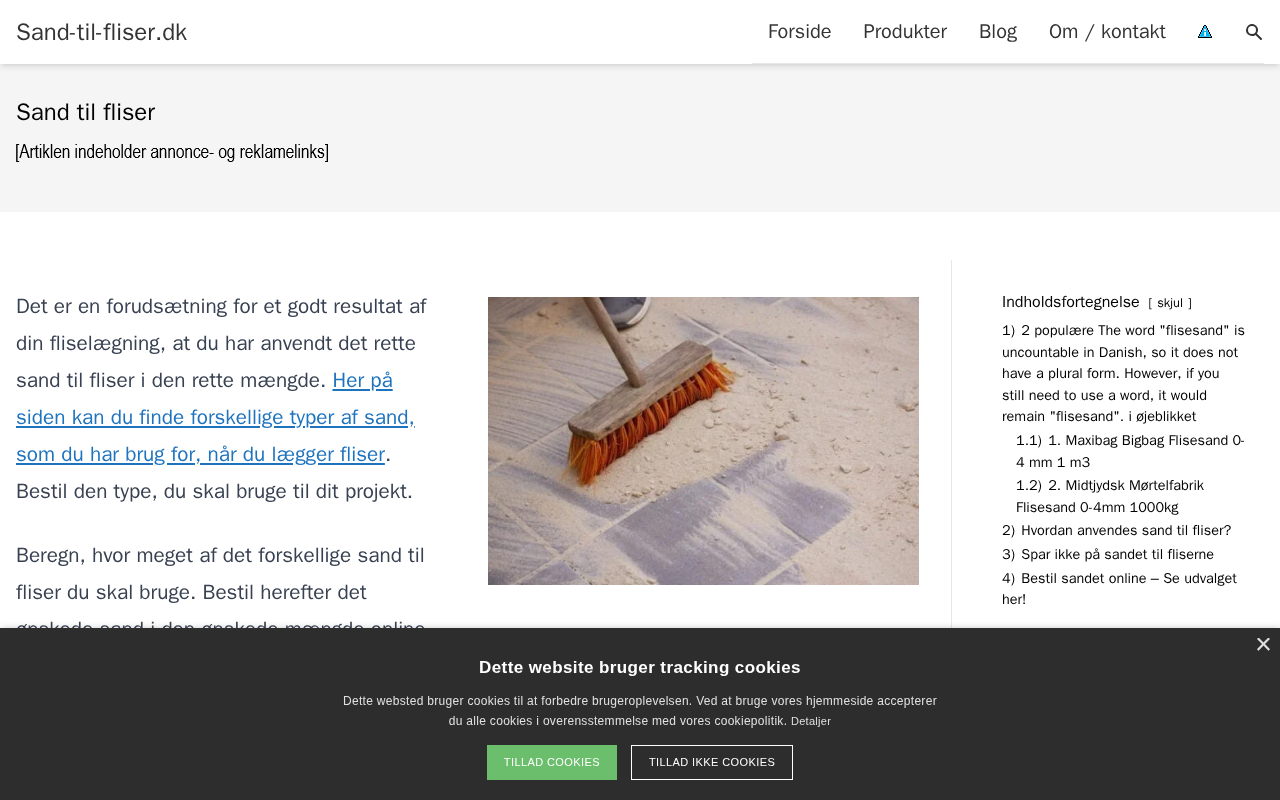Decline via TILLAD IKKE COOKIES button

pyautogui.click(x=712, y=762)
